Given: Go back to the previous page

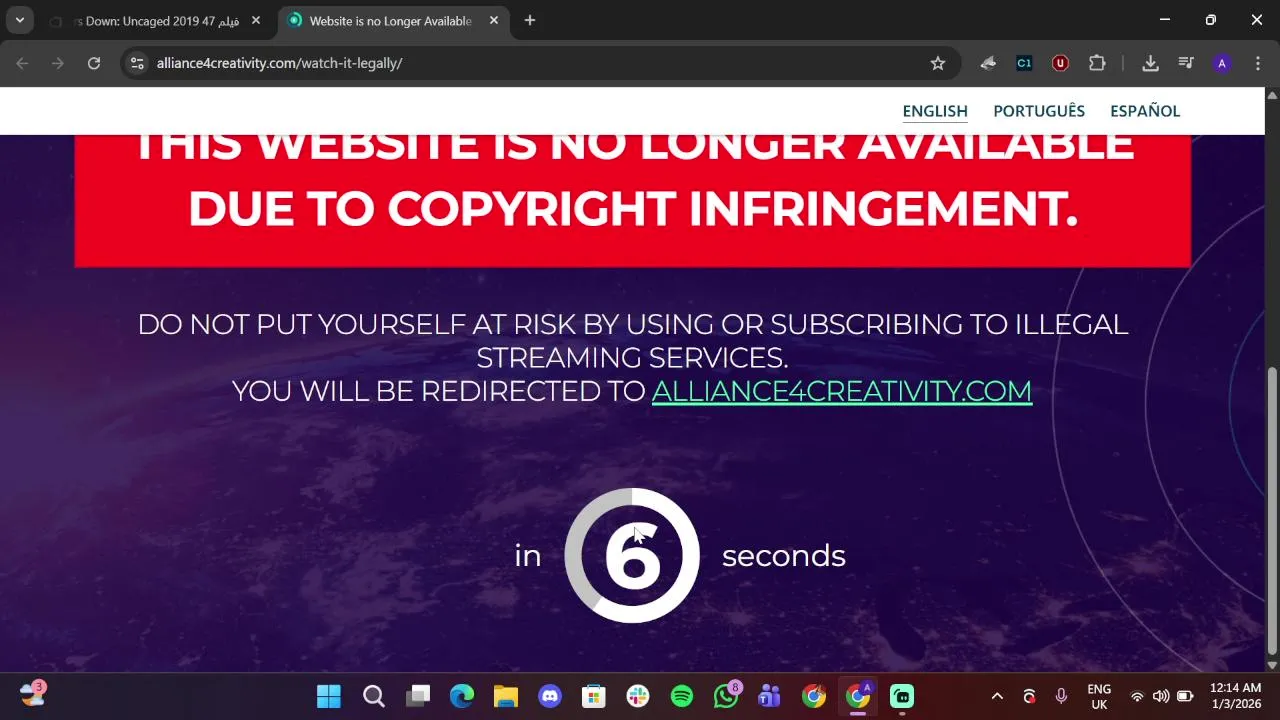Looking at the screenshot, I should coord(22,63).
